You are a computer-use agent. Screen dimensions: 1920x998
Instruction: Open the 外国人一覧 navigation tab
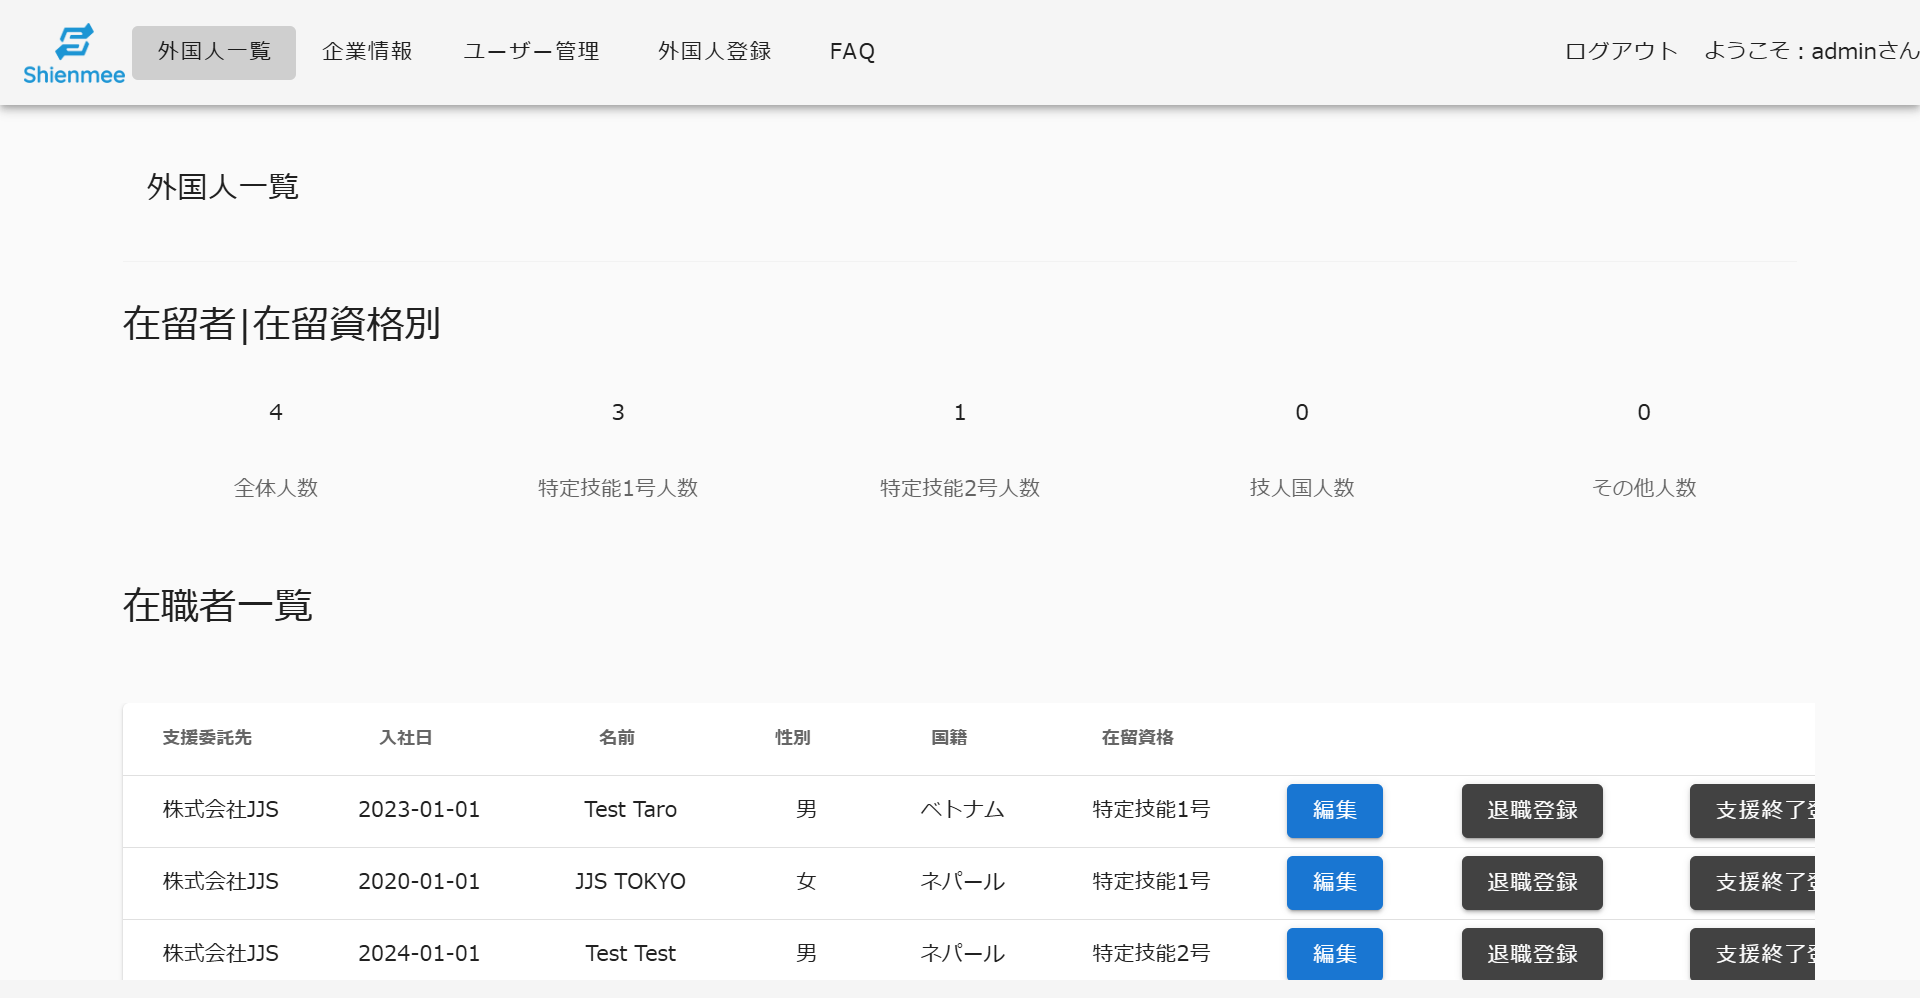(x=214, y=52)
